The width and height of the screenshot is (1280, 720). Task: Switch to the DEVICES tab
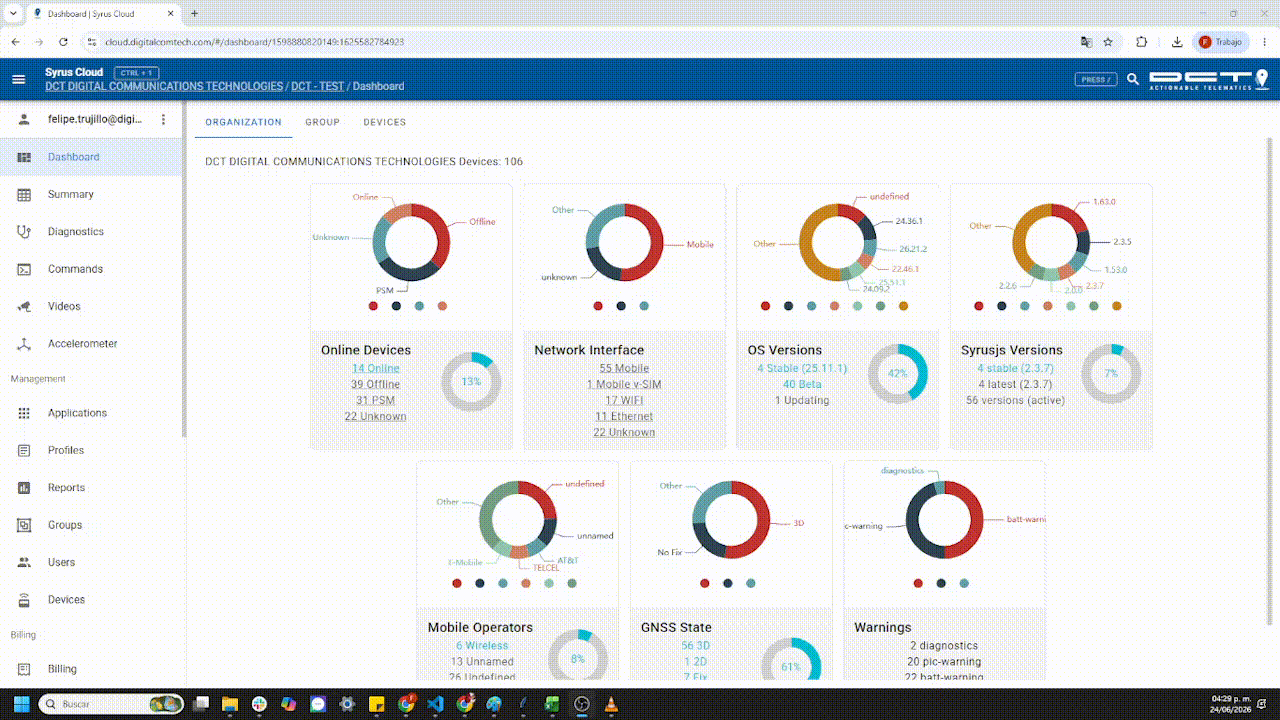(385, 122)
